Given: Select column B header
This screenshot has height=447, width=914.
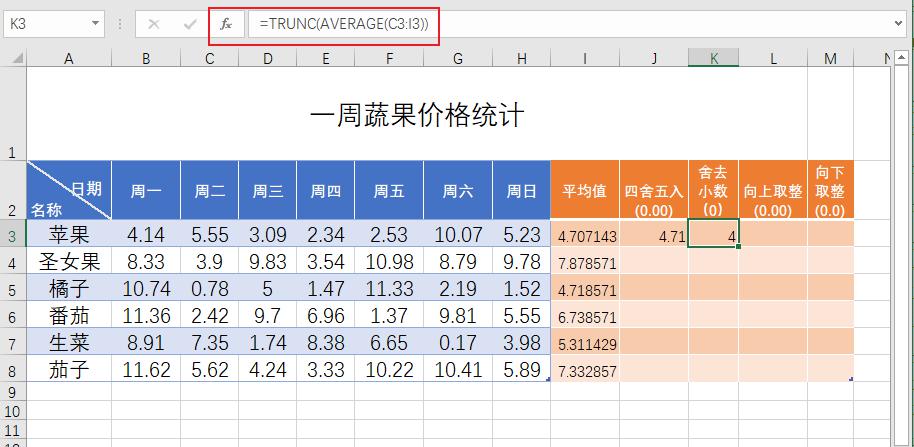Looking at the screenshot, I should click(x=146, y=58).
